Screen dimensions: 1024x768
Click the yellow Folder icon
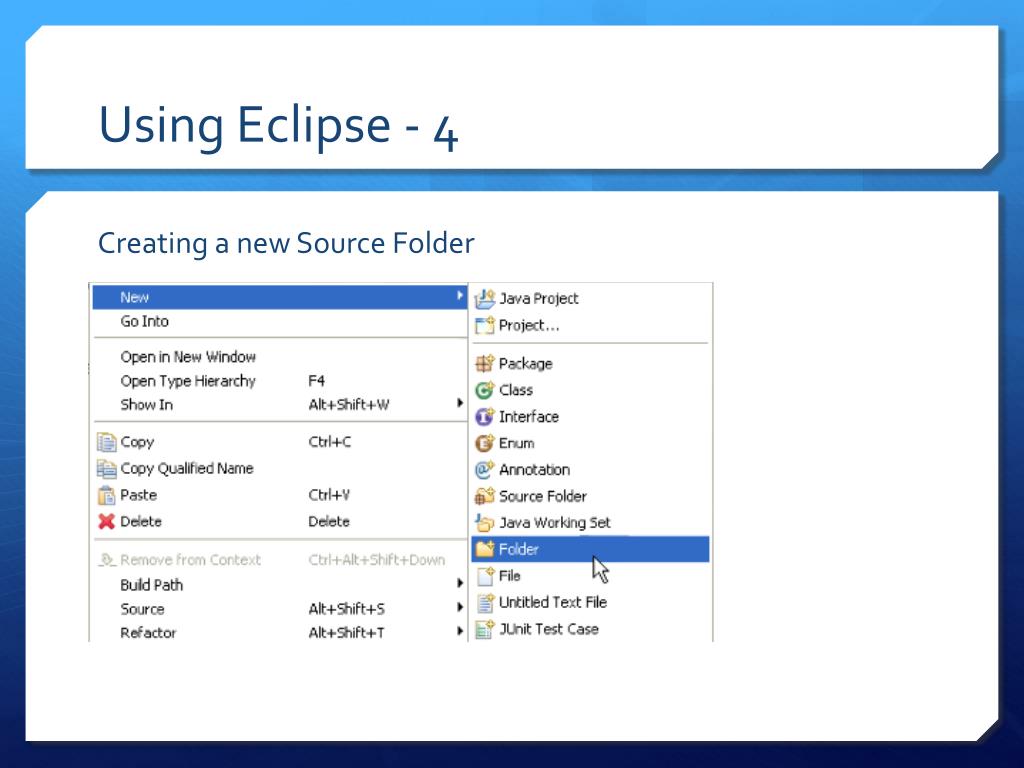click(x=485, y=549)
